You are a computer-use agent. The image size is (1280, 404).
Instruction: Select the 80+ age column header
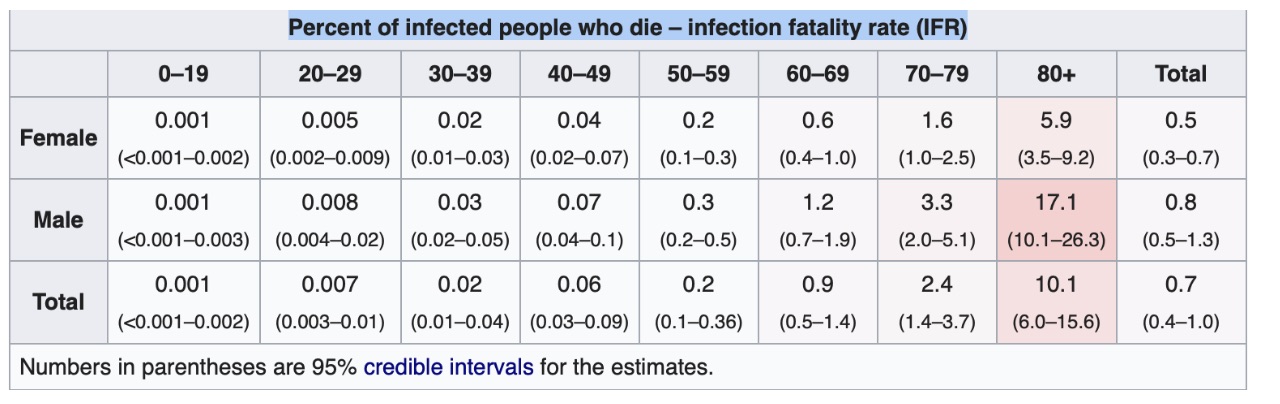click(1056, 74)
